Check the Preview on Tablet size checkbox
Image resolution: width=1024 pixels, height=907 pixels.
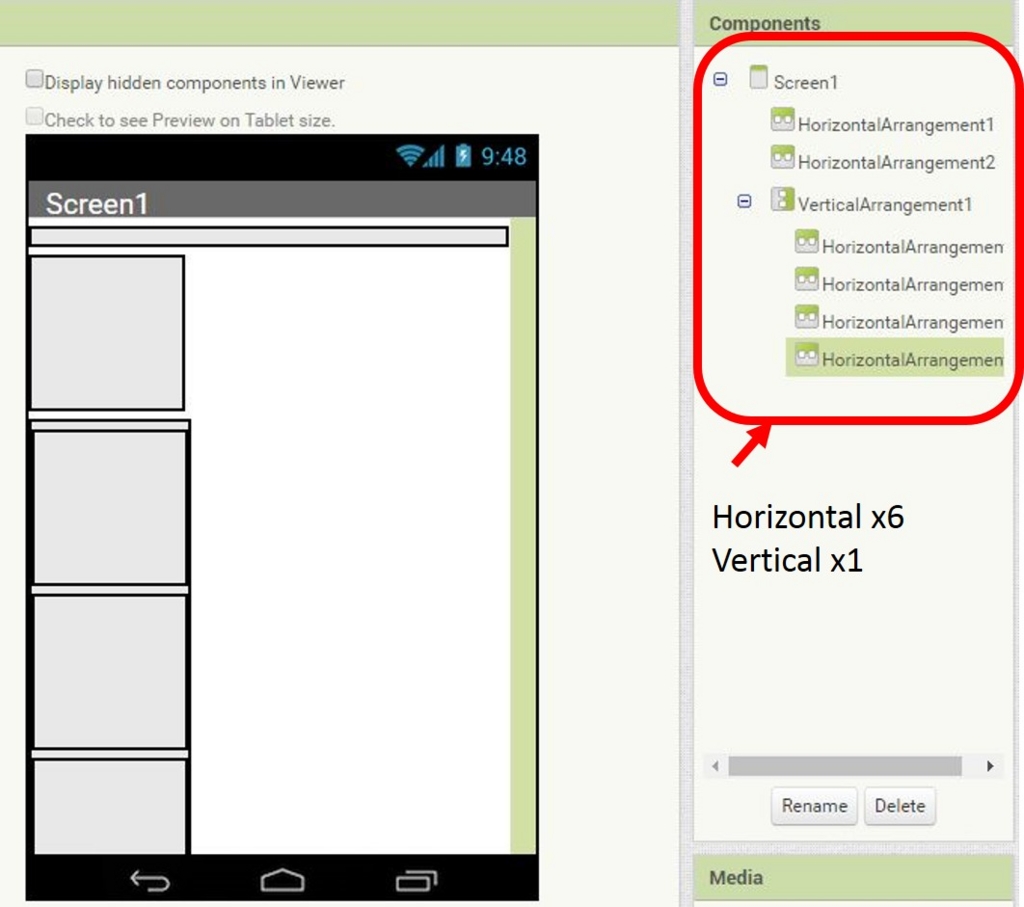[x=35, y=116]
